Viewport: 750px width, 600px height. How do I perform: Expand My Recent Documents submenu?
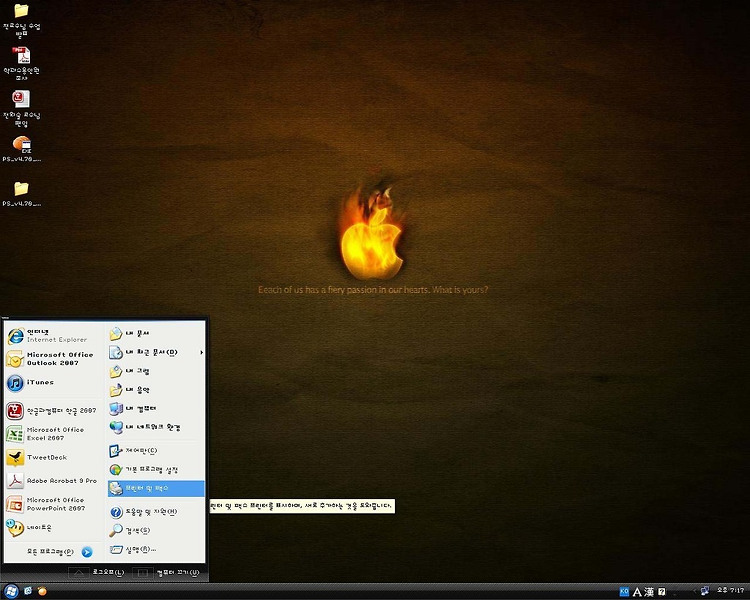156,353
